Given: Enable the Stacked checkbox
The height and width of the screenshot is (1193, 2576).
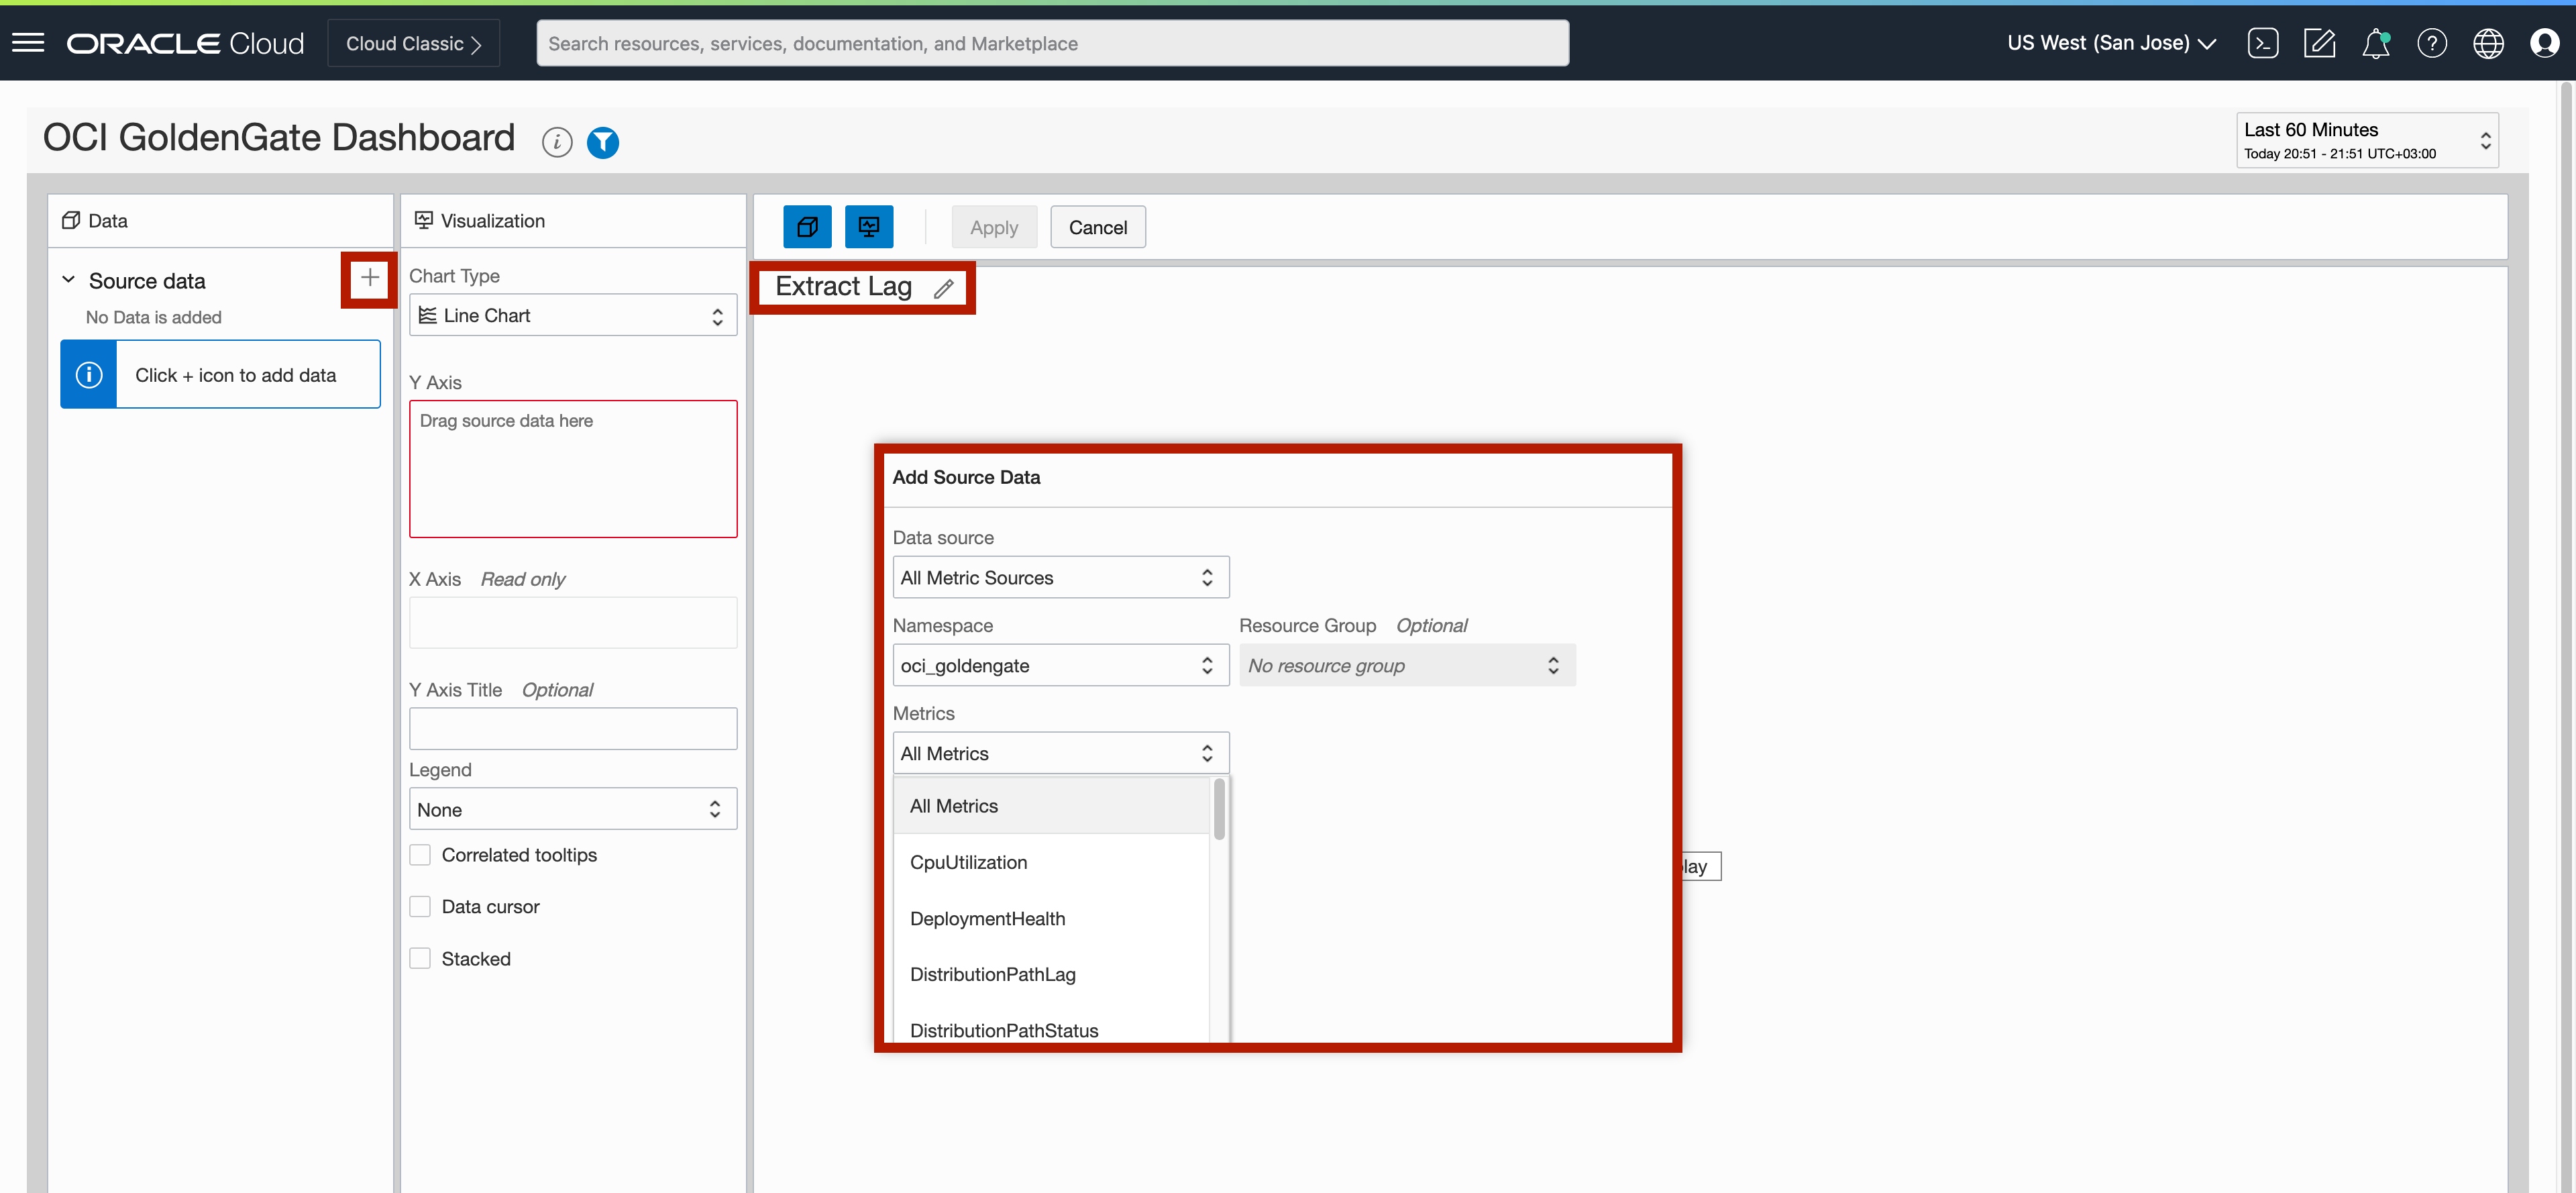Looking at the screenshot, I should pos(421,958).
